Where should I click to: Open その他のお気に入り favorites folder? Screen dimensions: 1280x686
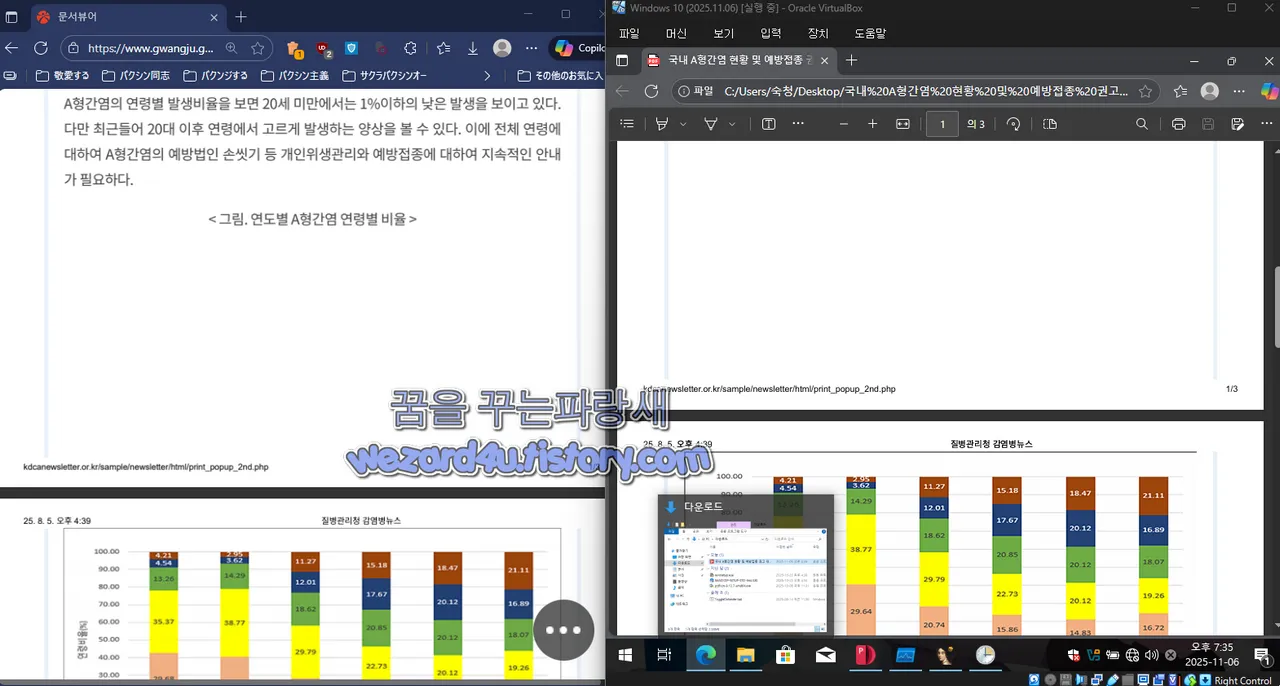560,75
